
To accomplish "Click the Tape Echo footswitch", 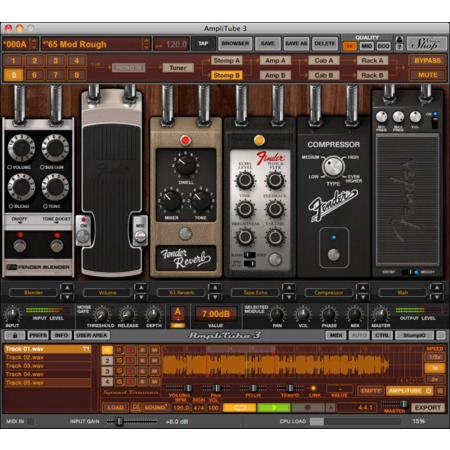I will pyautogui.click(x=275, y=259).
